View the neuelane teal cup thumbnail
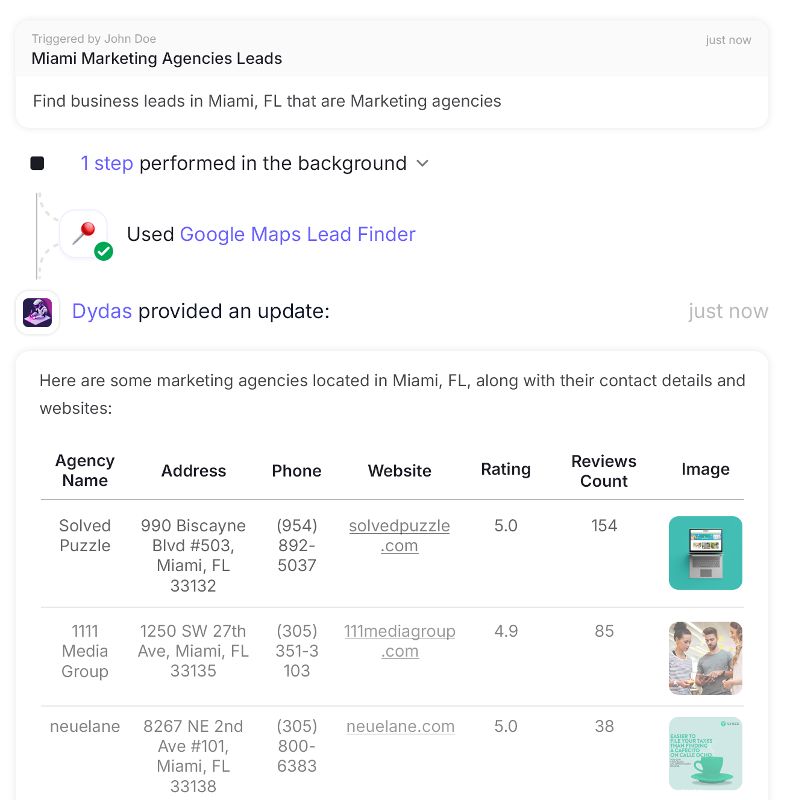This screenshot has height=800, width=787. coord(705,753)
